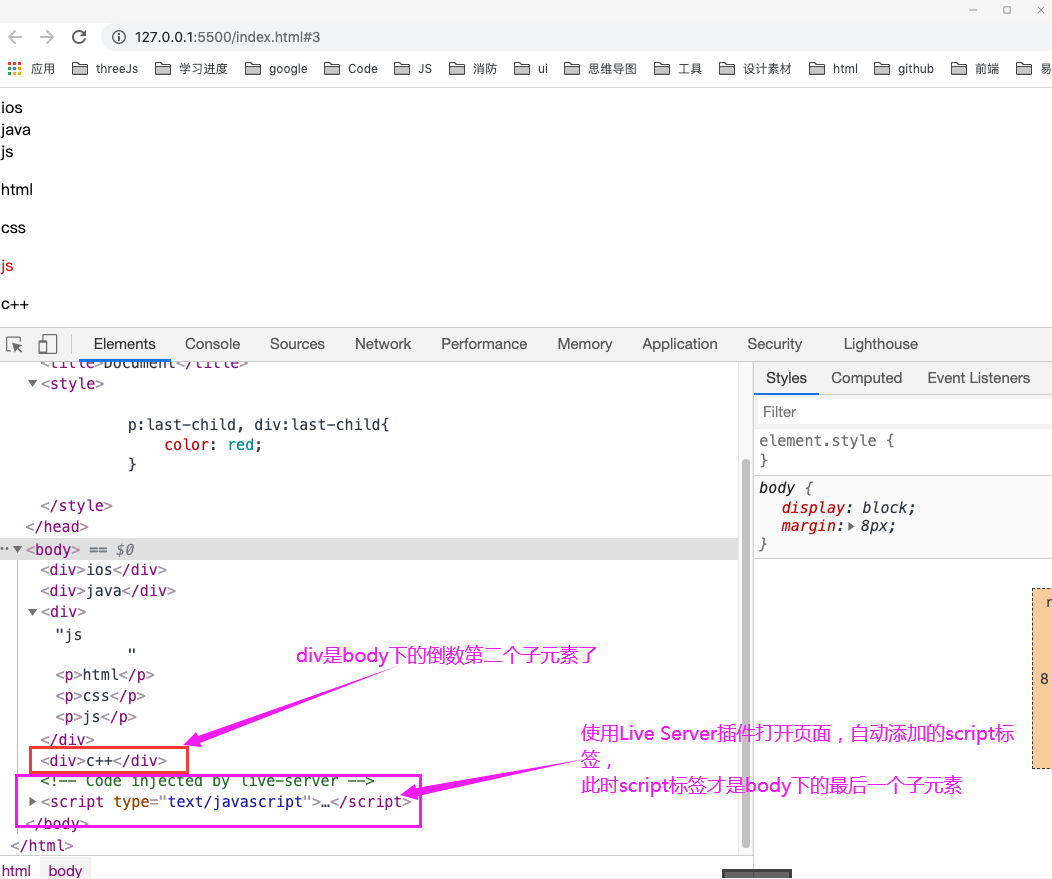Open the 消防 bookmark folder
1052x879 pixels.
pyautogui.click(x=473, y=68)
